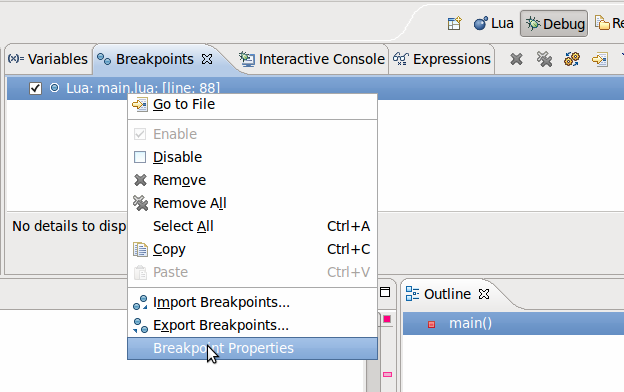Choose Export Breakpoints... menu entry
624x392 pixels.
(252, 325)
